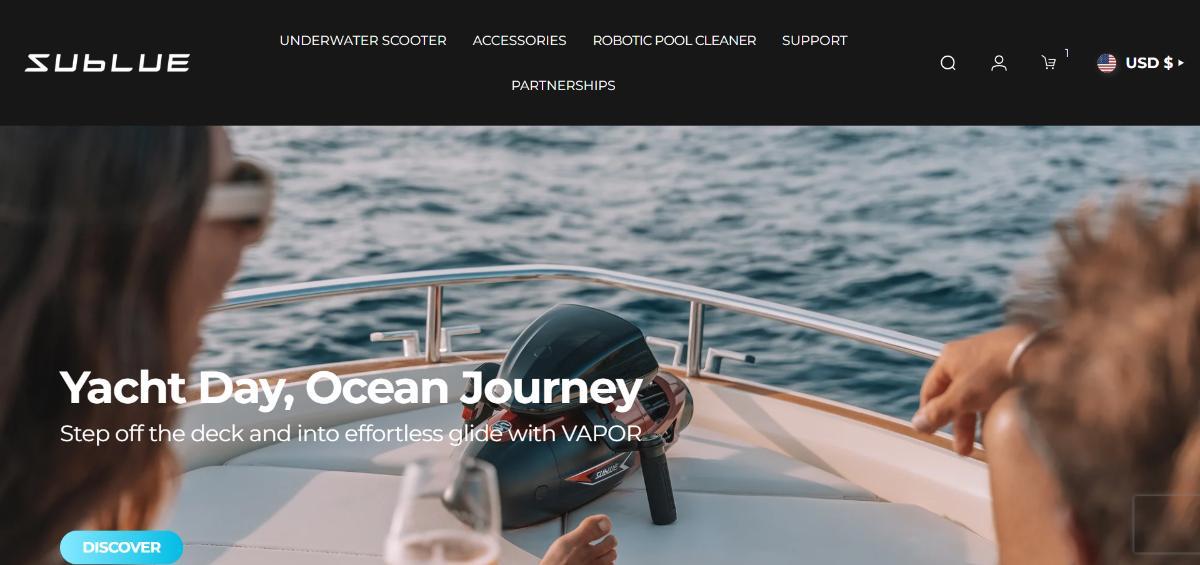Screen dimensions: 1200x565
Task: Click the champagne glass in the banner image
Action: pyautogui.click(x=442, y=514)
